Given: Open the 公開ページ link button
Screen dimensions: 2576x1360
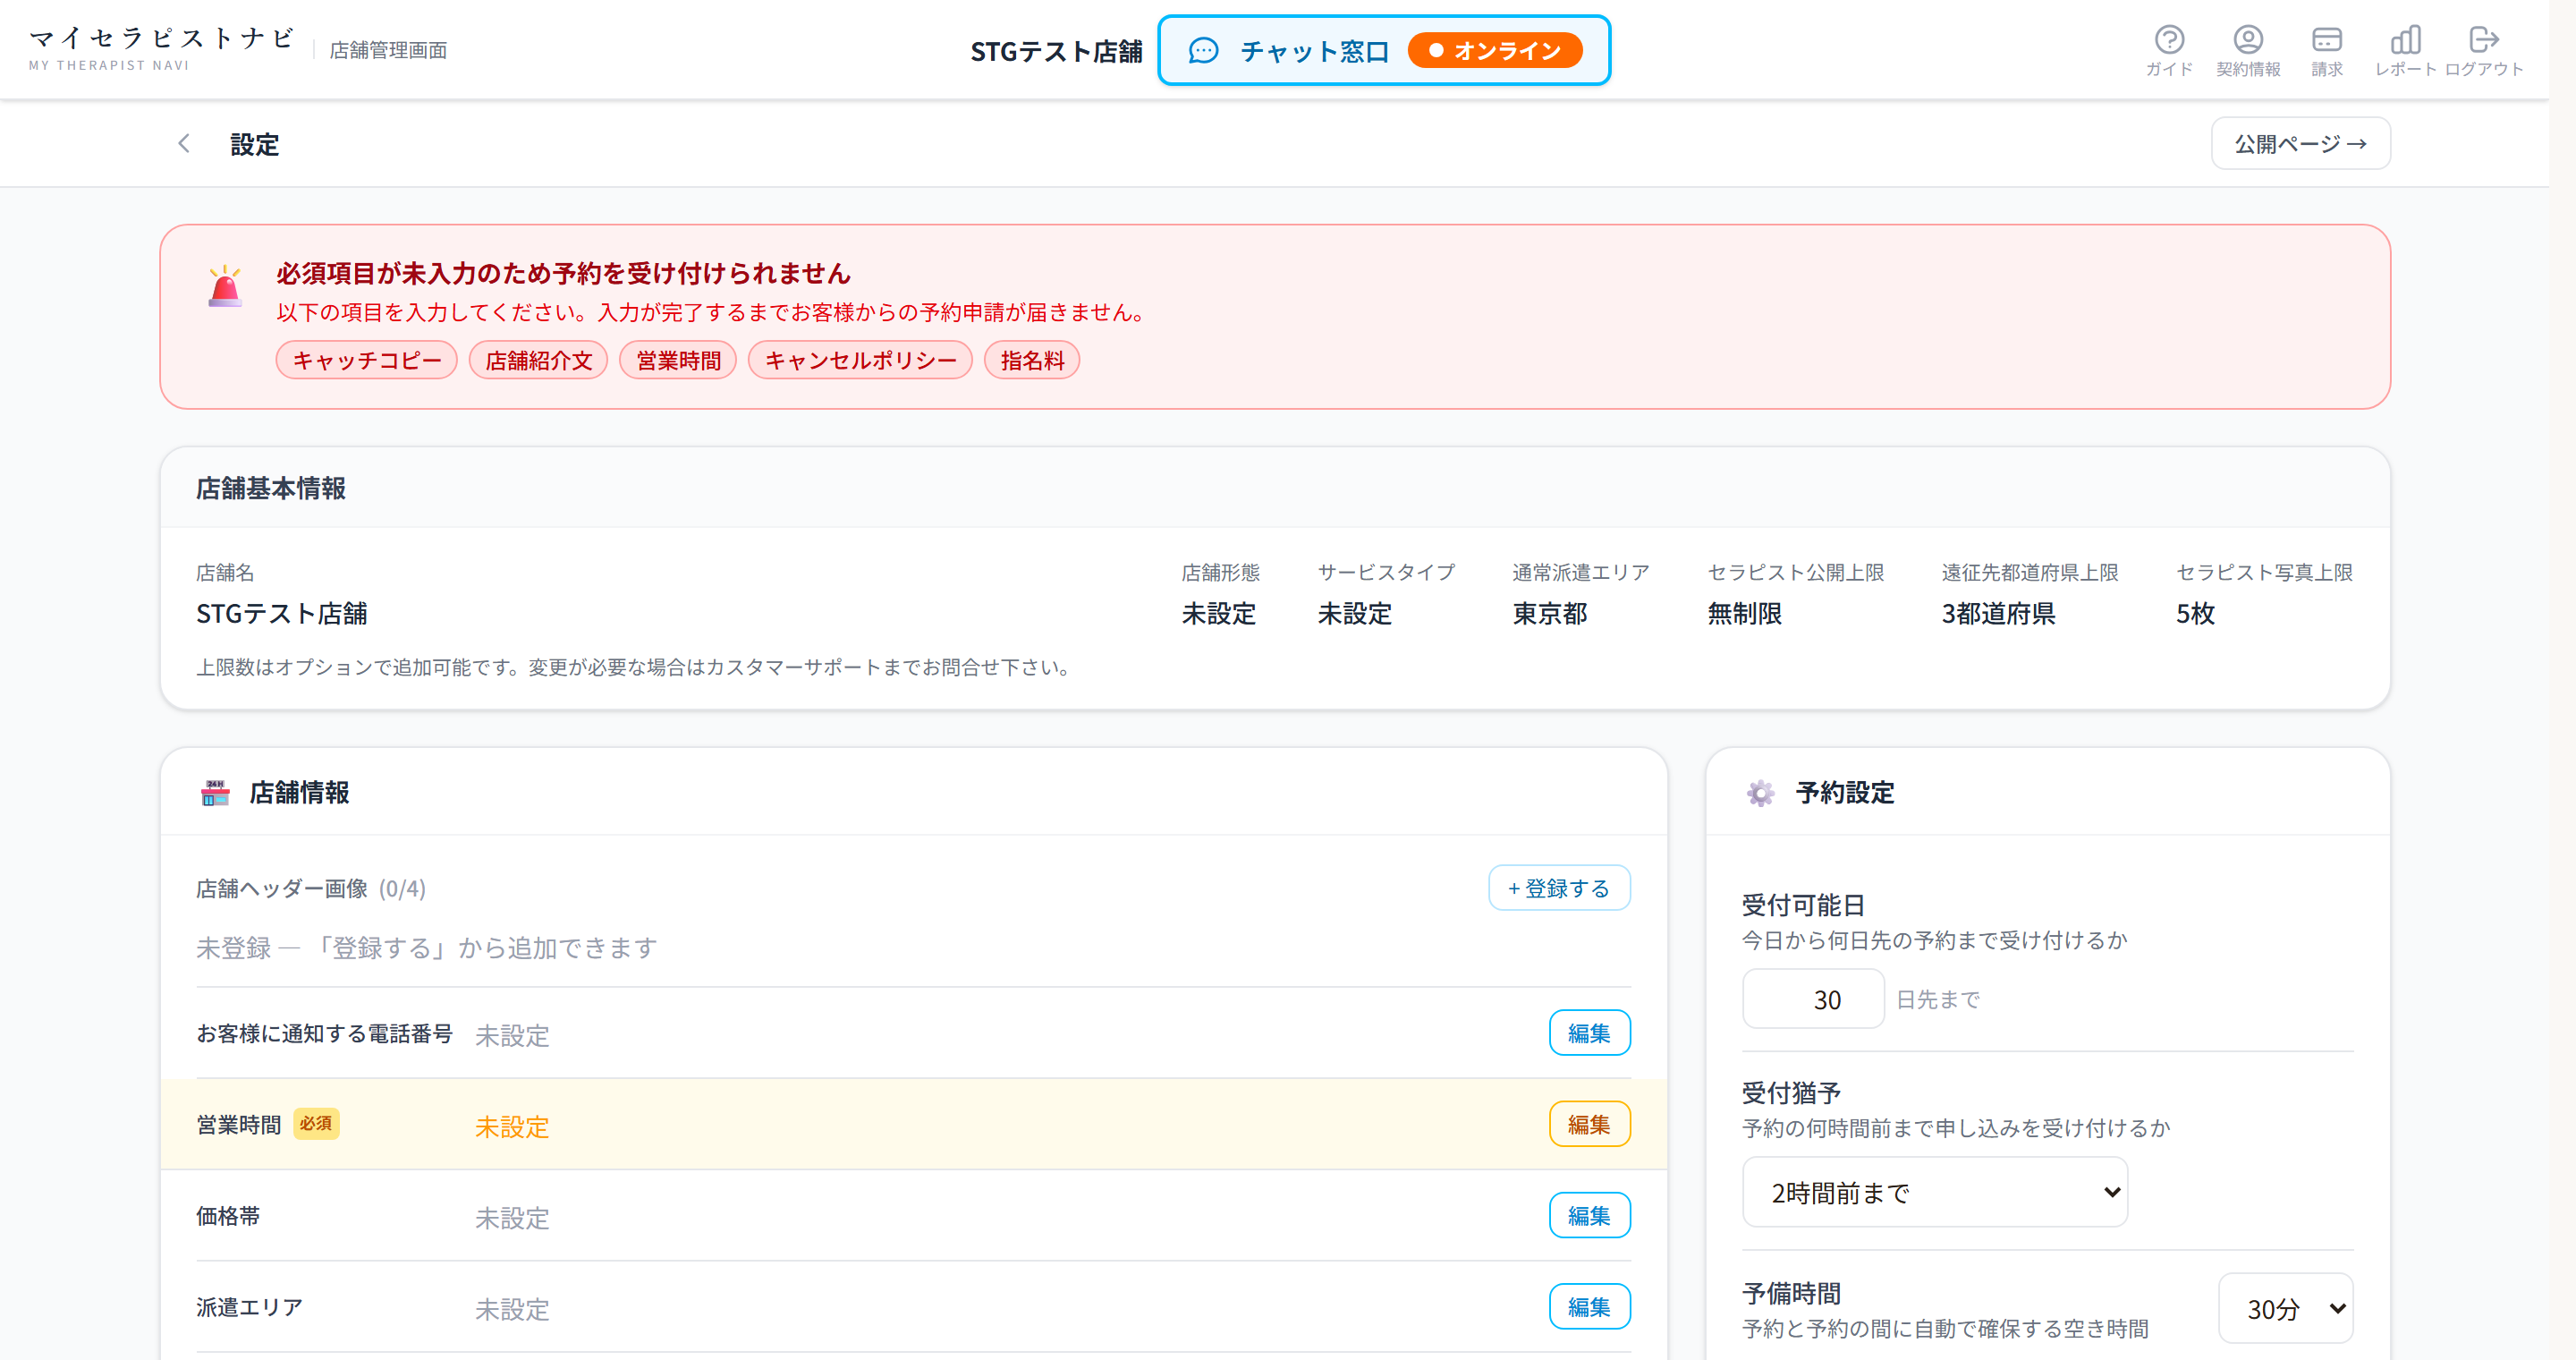Looking at the screenshot, I should pyautogui.click(x=2300, y=144).
